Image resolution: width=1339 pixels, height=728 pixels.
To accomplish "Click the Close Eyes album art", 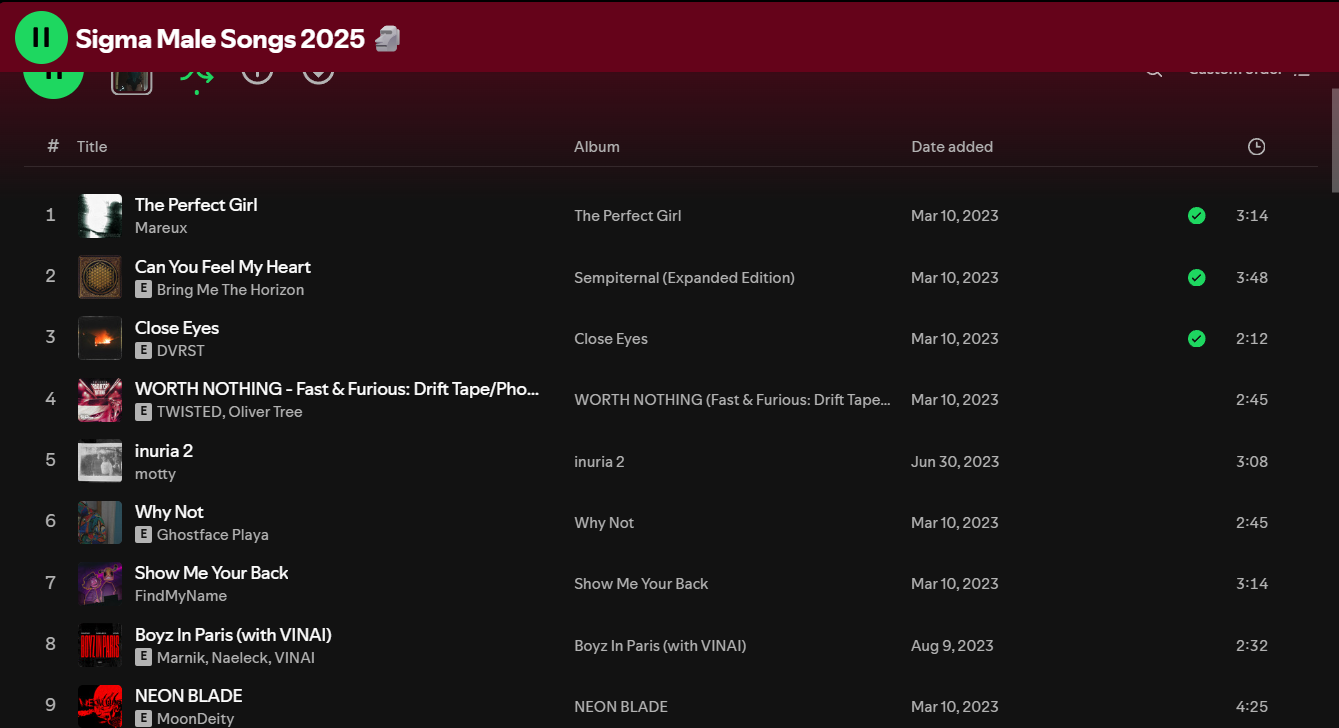I will tap(100, 339).
